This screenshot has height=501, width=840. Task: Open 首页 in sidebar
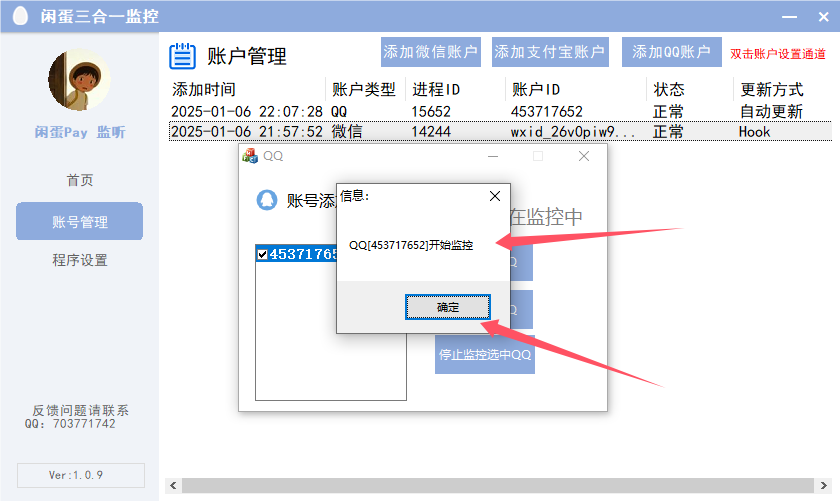pyautogui.click(x=79, y=180)
